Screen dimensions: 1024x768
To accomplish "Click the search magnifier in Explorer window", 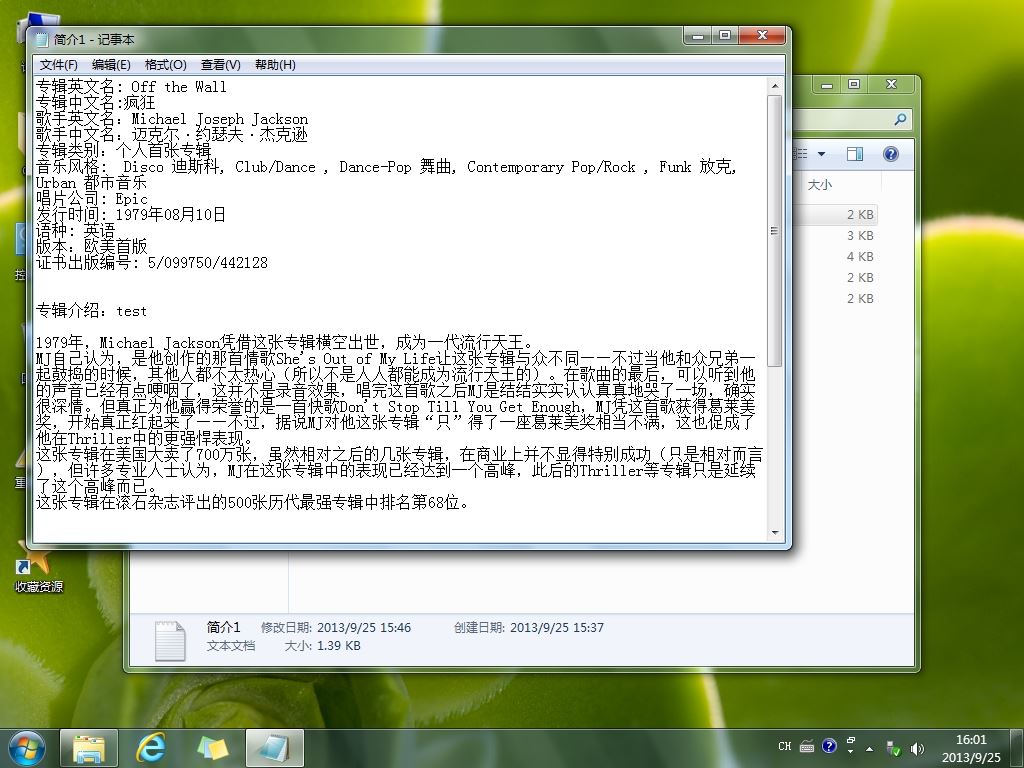I will [900, 120].
